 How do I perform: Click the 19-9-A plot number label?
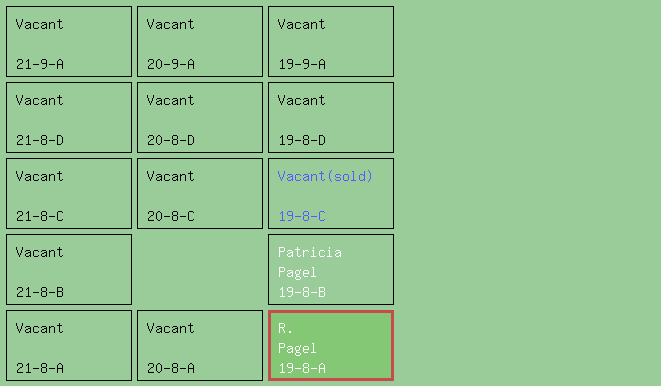[302, 64]
